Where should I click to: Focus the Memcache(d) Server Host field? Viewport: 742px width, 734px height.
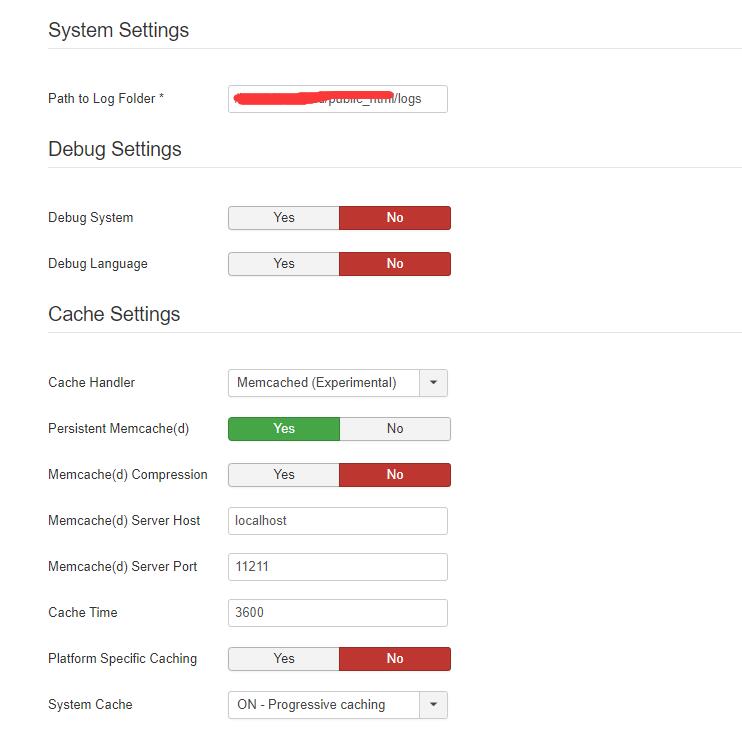[x=337, y=521]
